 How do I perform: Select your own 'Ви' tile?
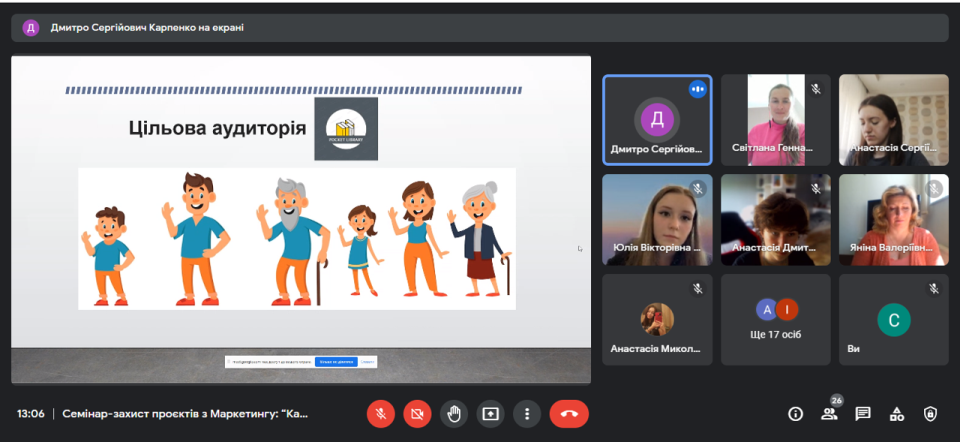click(894, 320)
